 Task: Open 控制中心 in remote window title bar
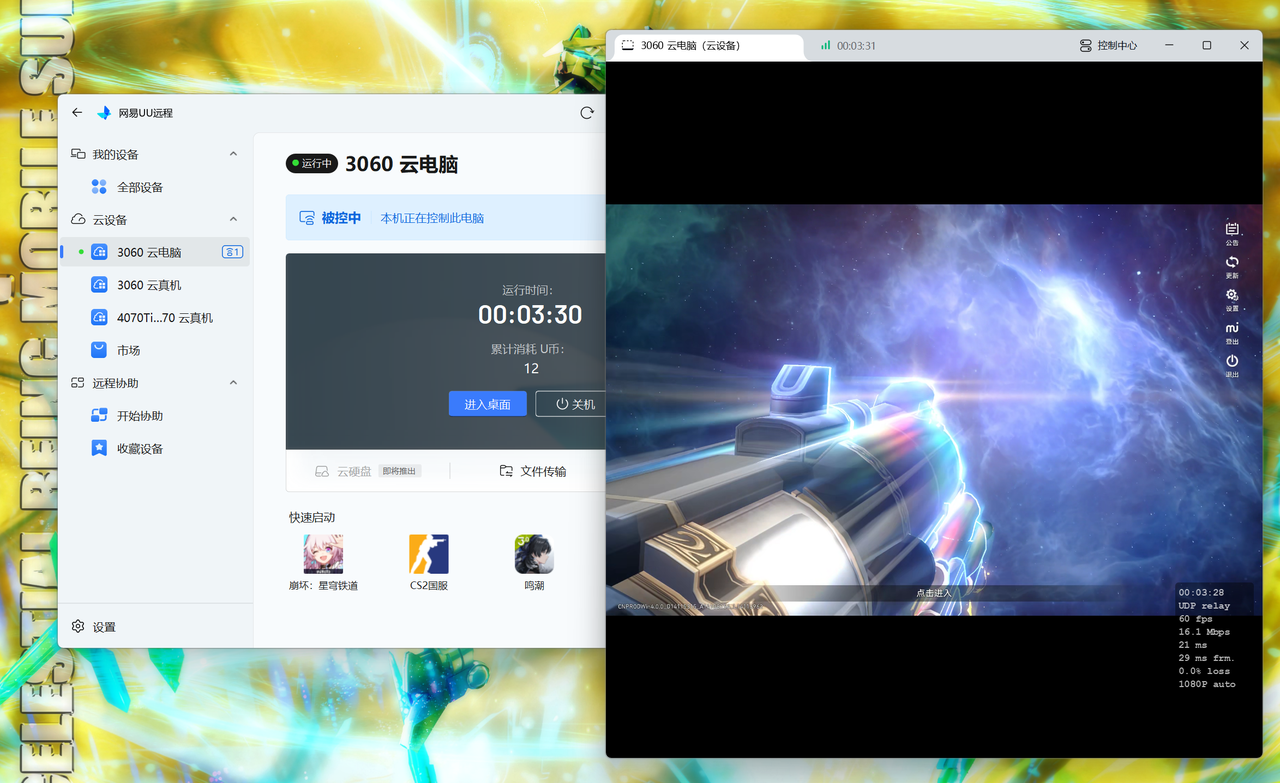point(1108,46)
